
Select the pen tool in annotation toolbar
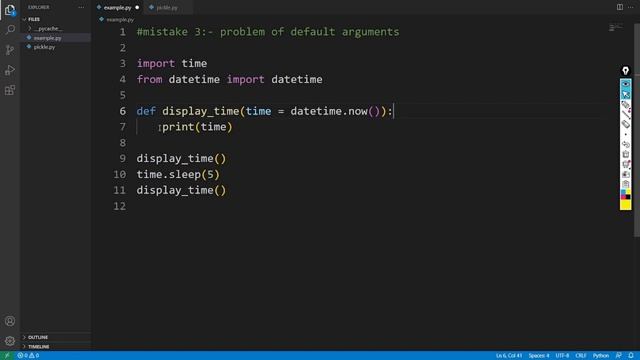click(626, 105)
